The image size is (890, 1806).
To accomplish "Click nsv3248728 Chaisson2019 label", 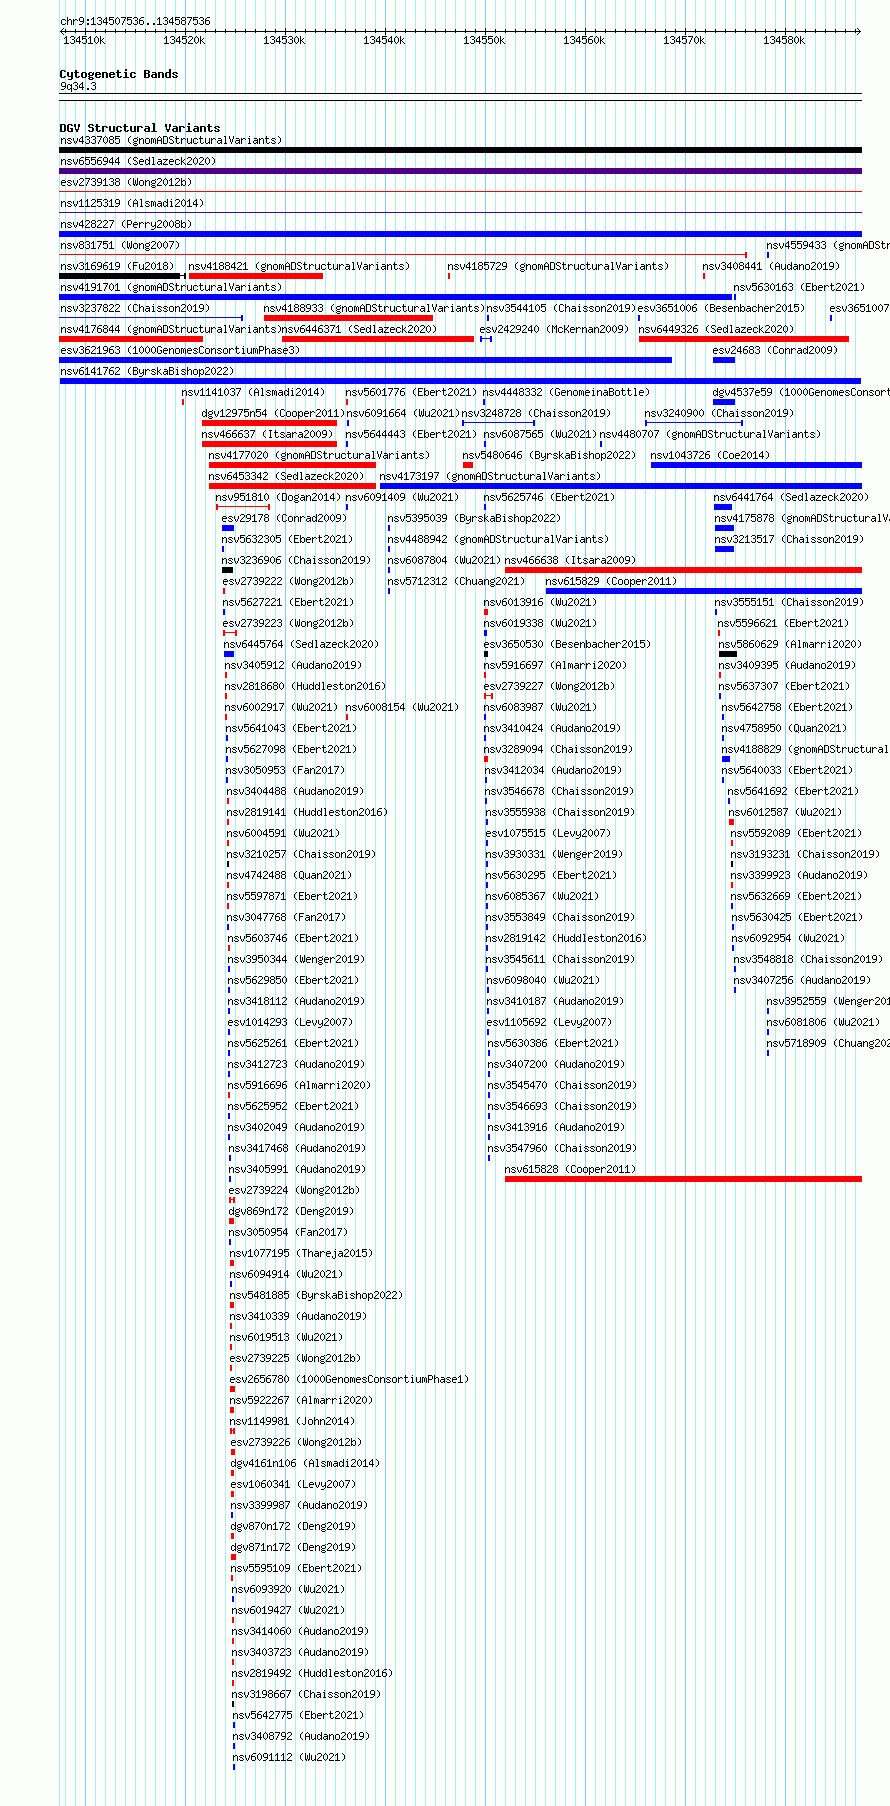I will tap(536, 413).
